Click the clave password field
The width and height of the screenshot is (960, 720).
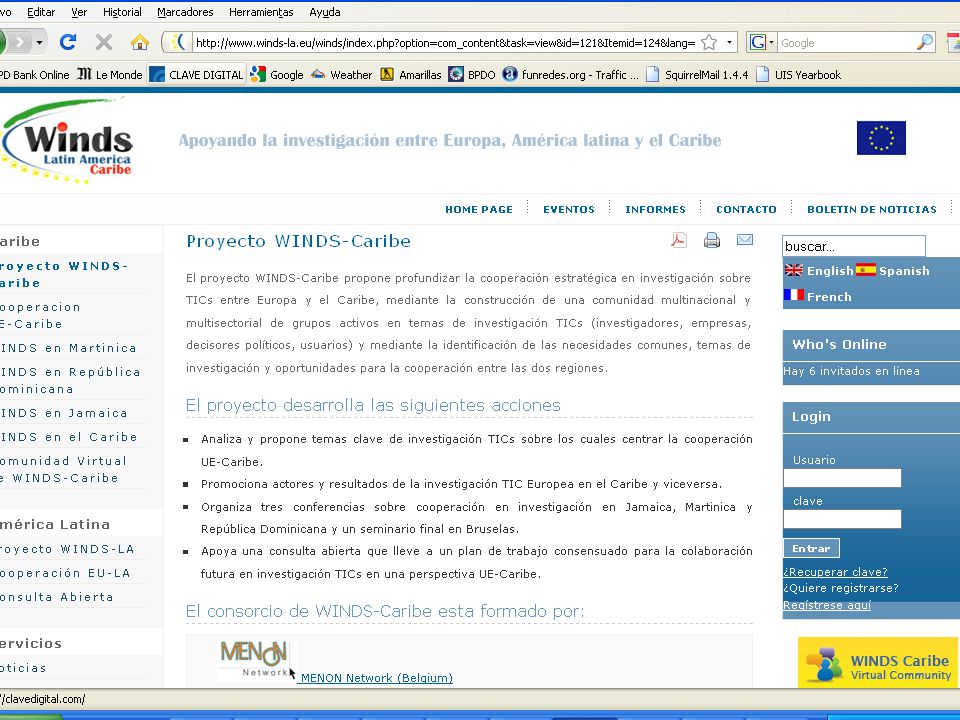(x=842, y=519)
